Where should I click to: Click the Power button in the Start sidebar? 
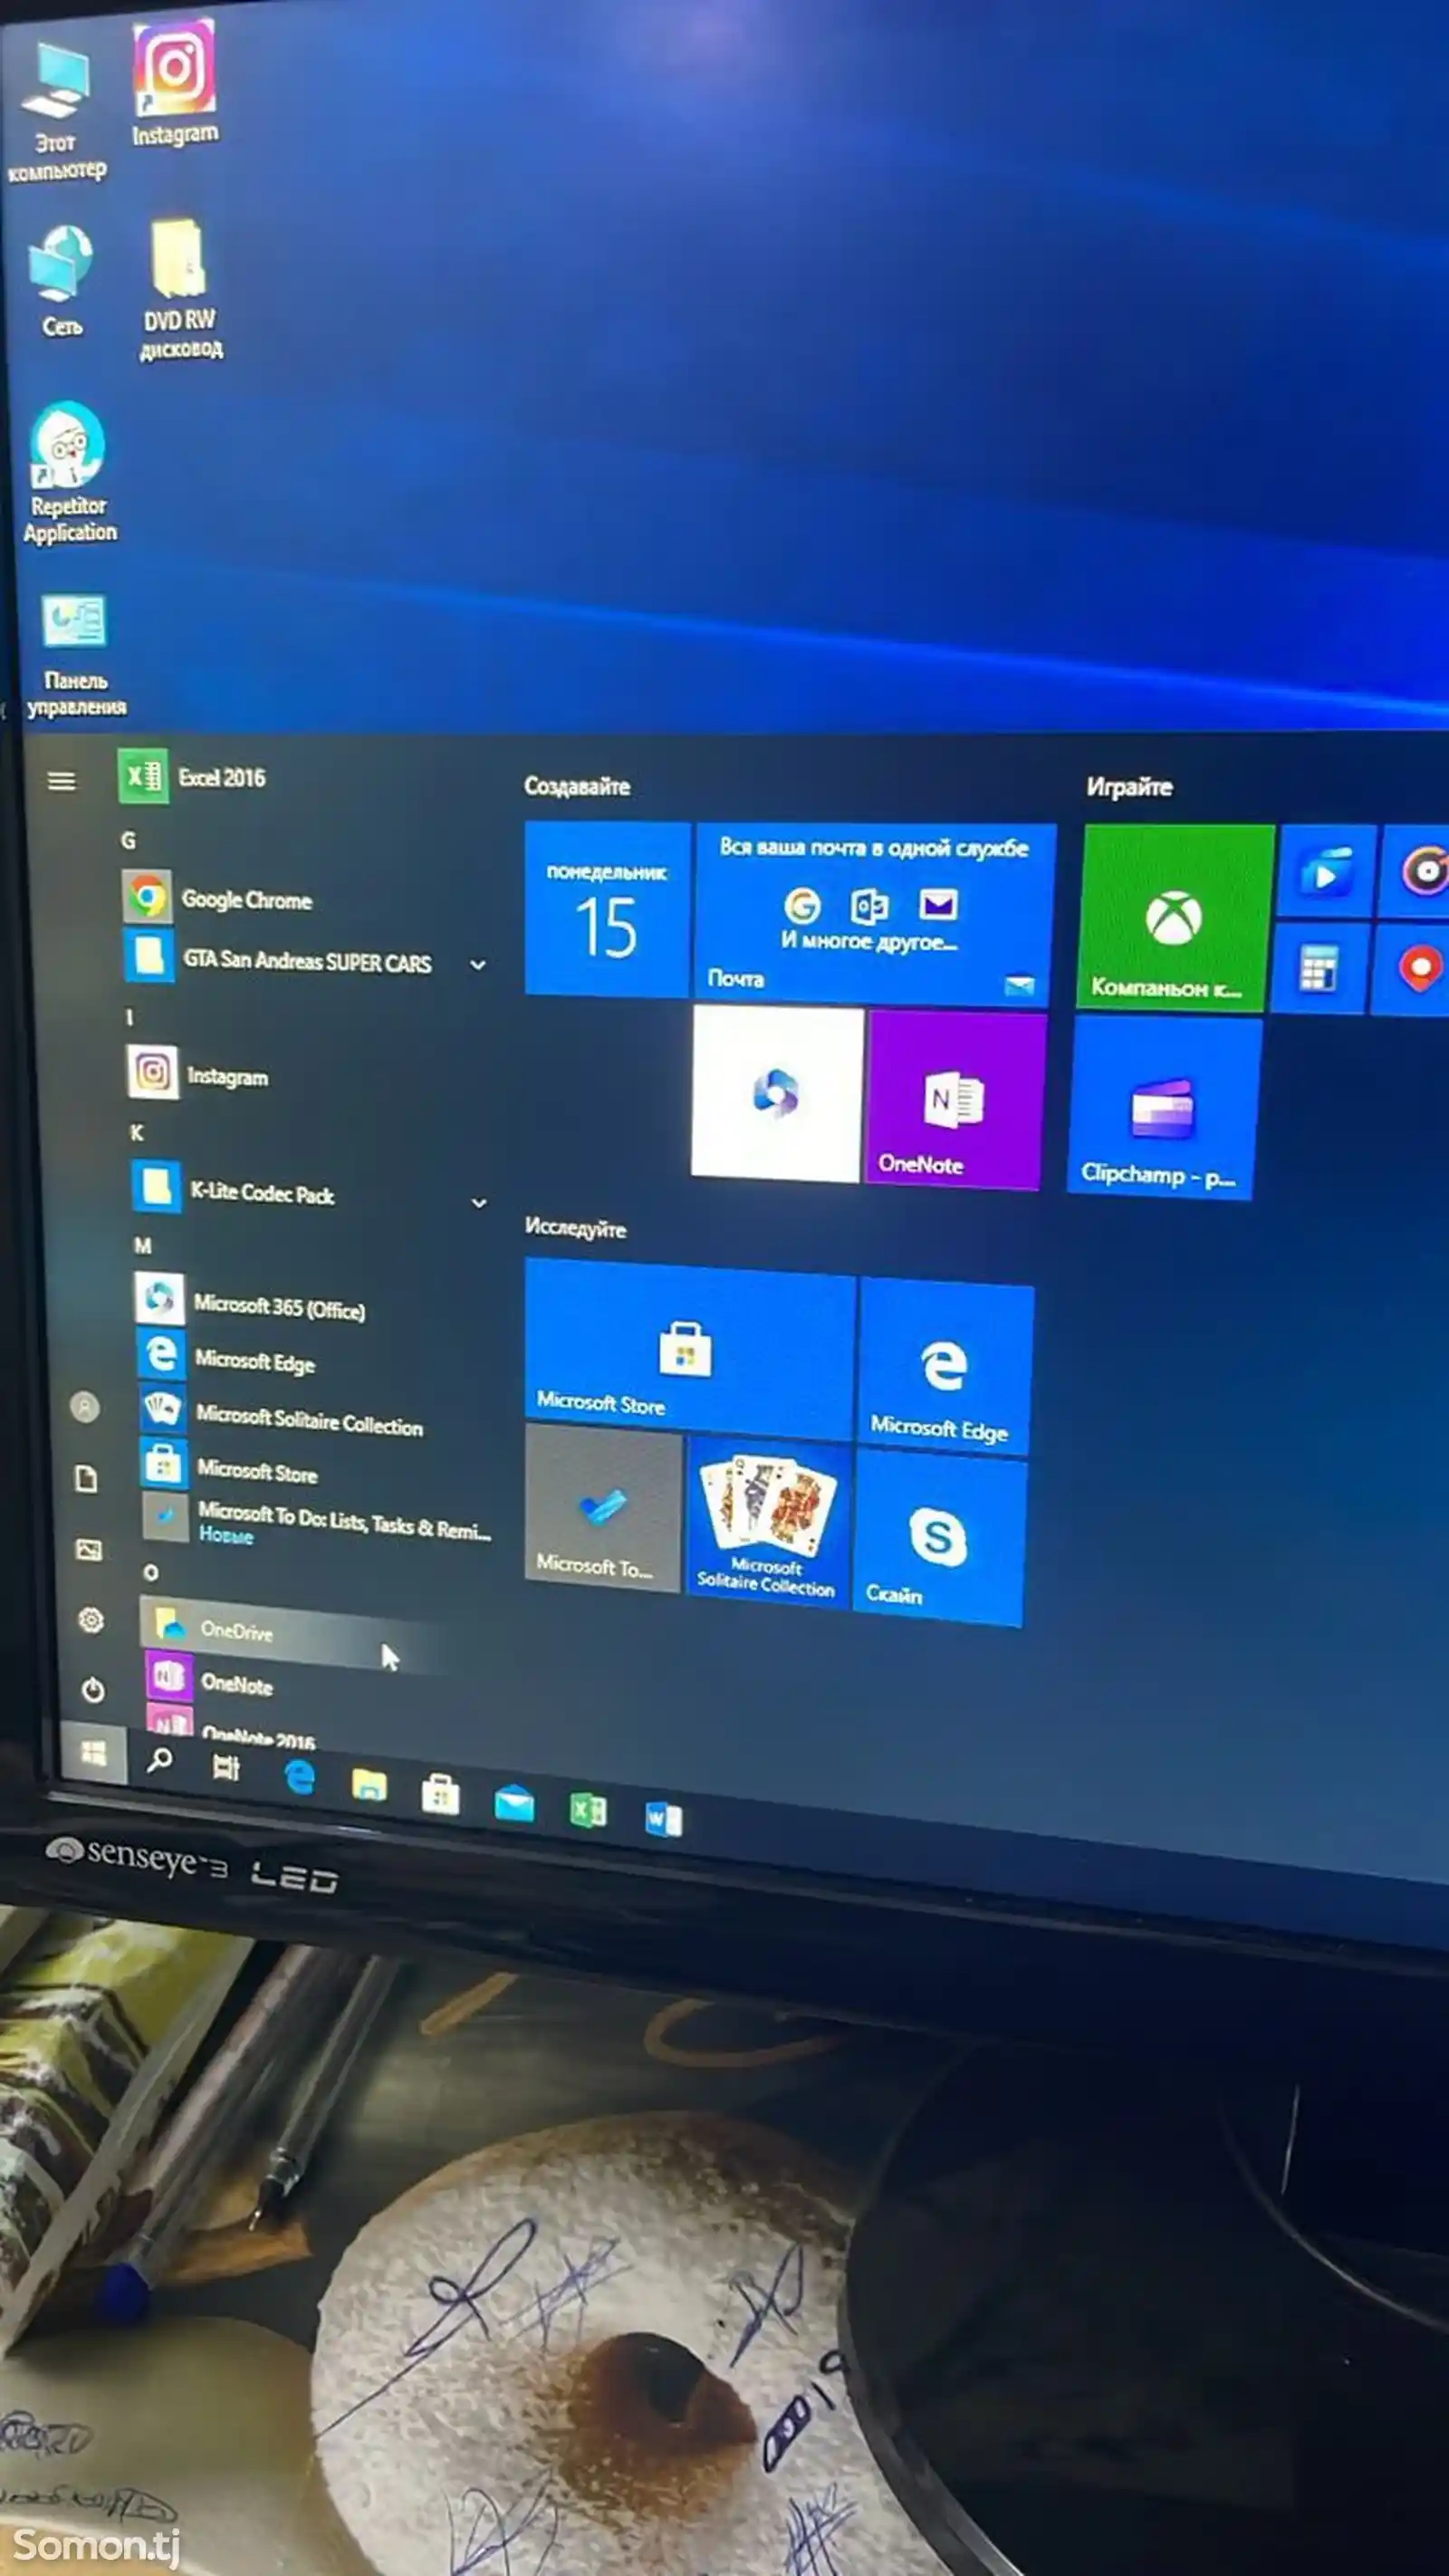[93, 1690]
